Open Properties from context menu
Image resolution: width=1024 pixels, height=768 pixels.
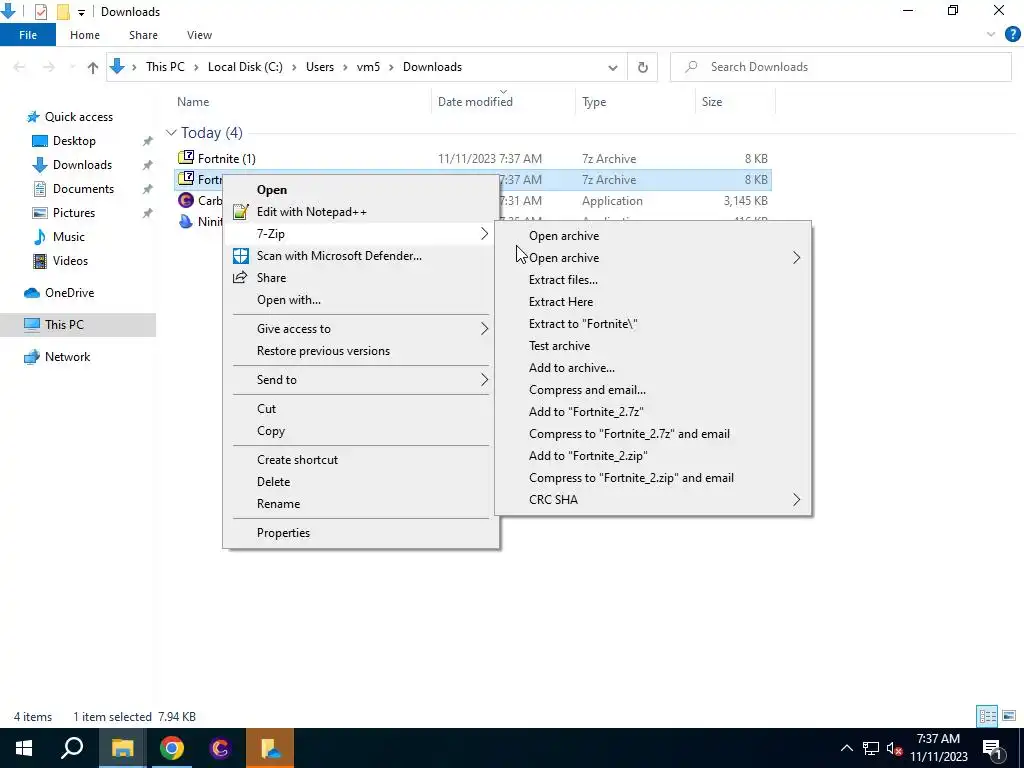coord(283,533)
